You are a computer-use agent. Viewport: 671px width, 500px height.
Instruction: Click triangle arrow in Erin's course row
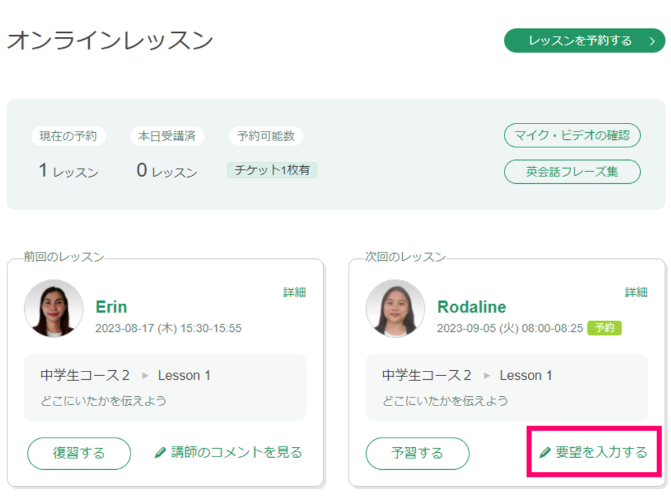point(145,376)
